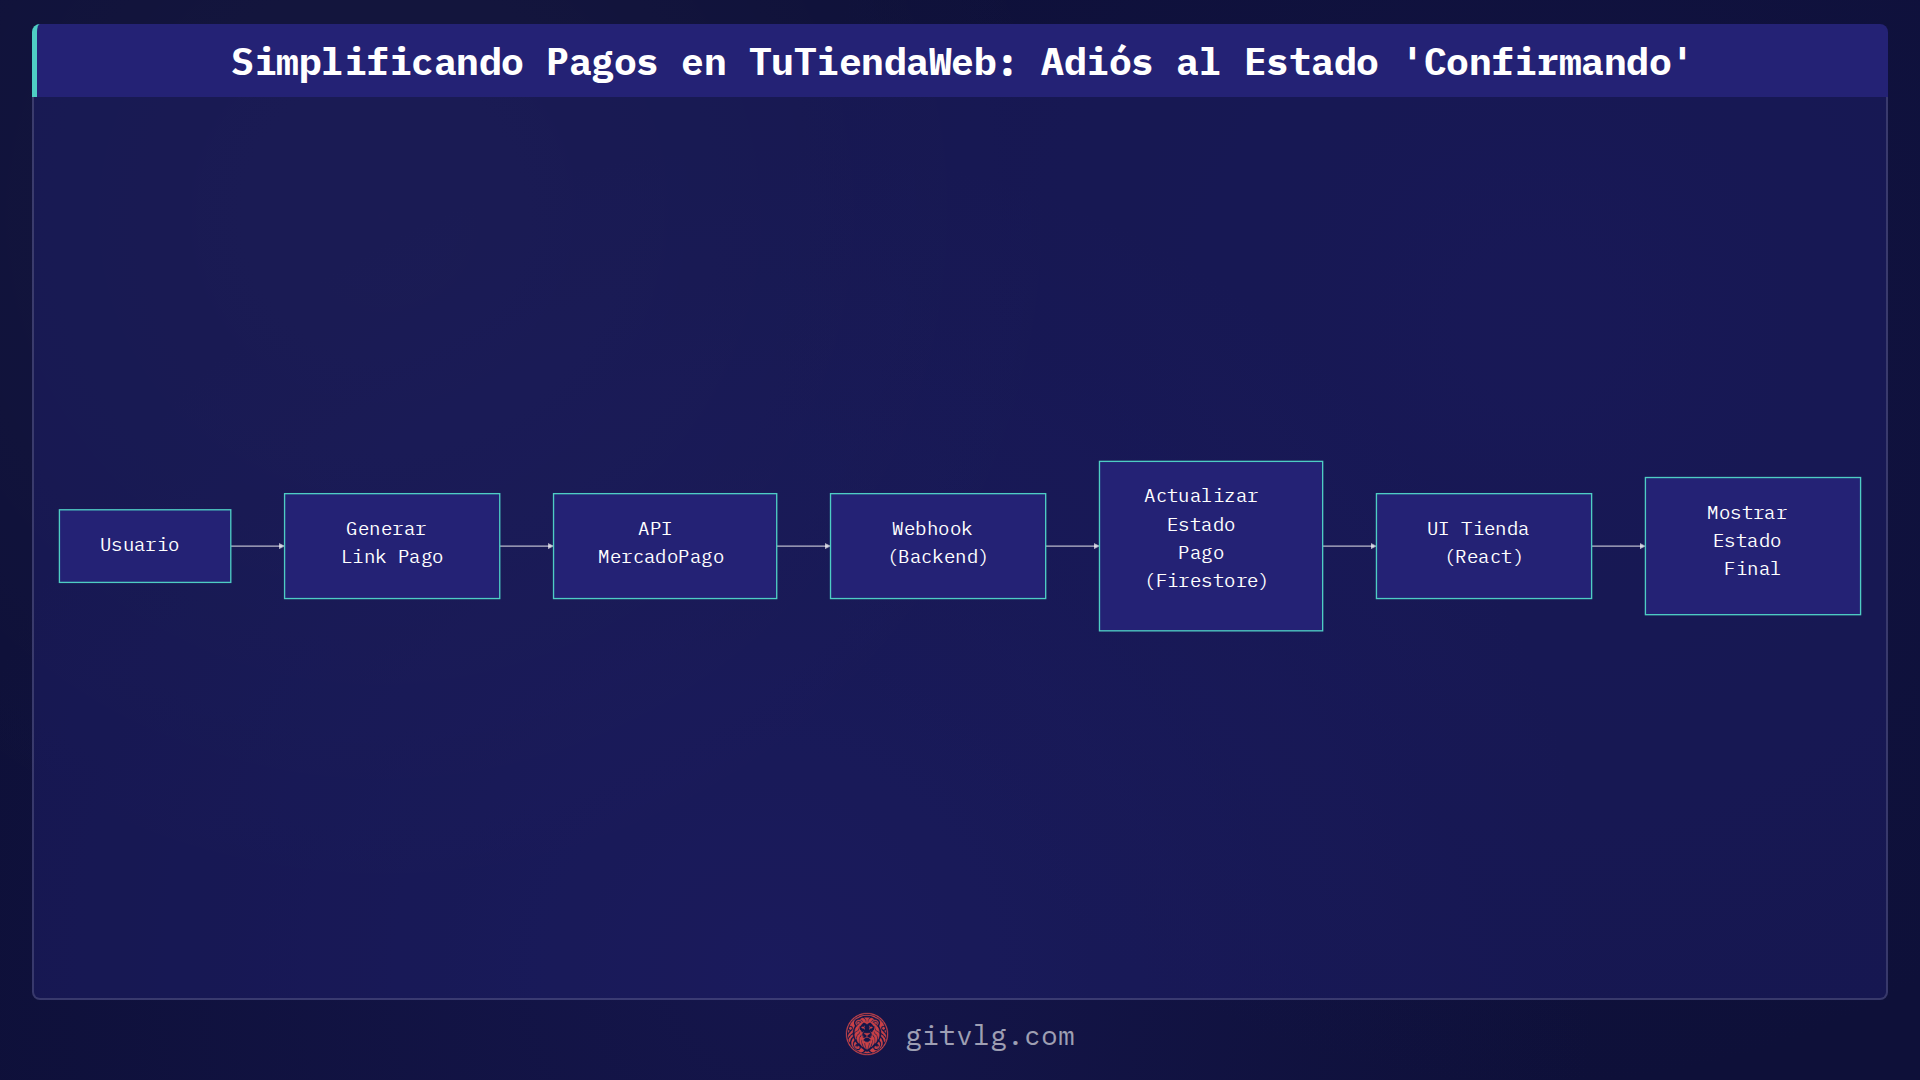Click the Mostrar Estado Final box
Viewport: 1920px width, 1080px height.
[x=1753, y=546]
